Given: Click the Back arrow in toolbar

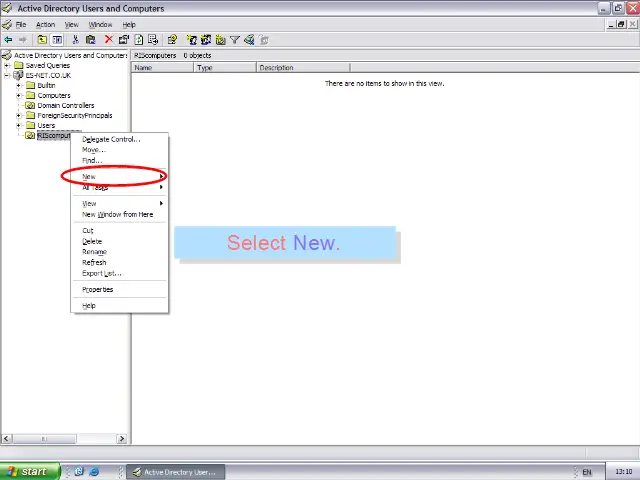Looking at the screenshot, I should click(8, 40).
